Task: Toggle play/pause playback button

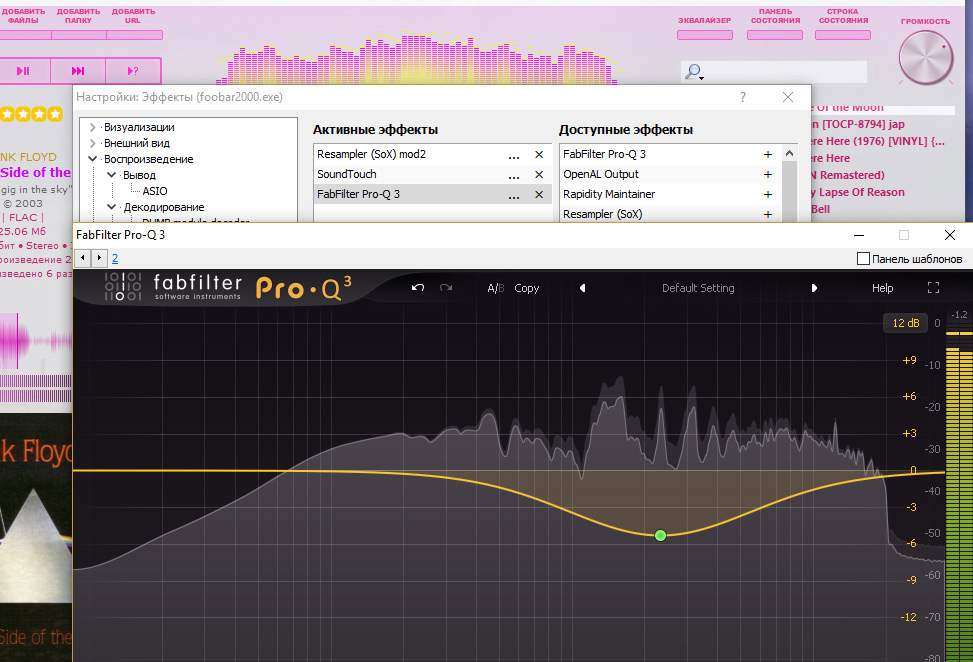Action: pyautogui.click(x=23, y=71)
